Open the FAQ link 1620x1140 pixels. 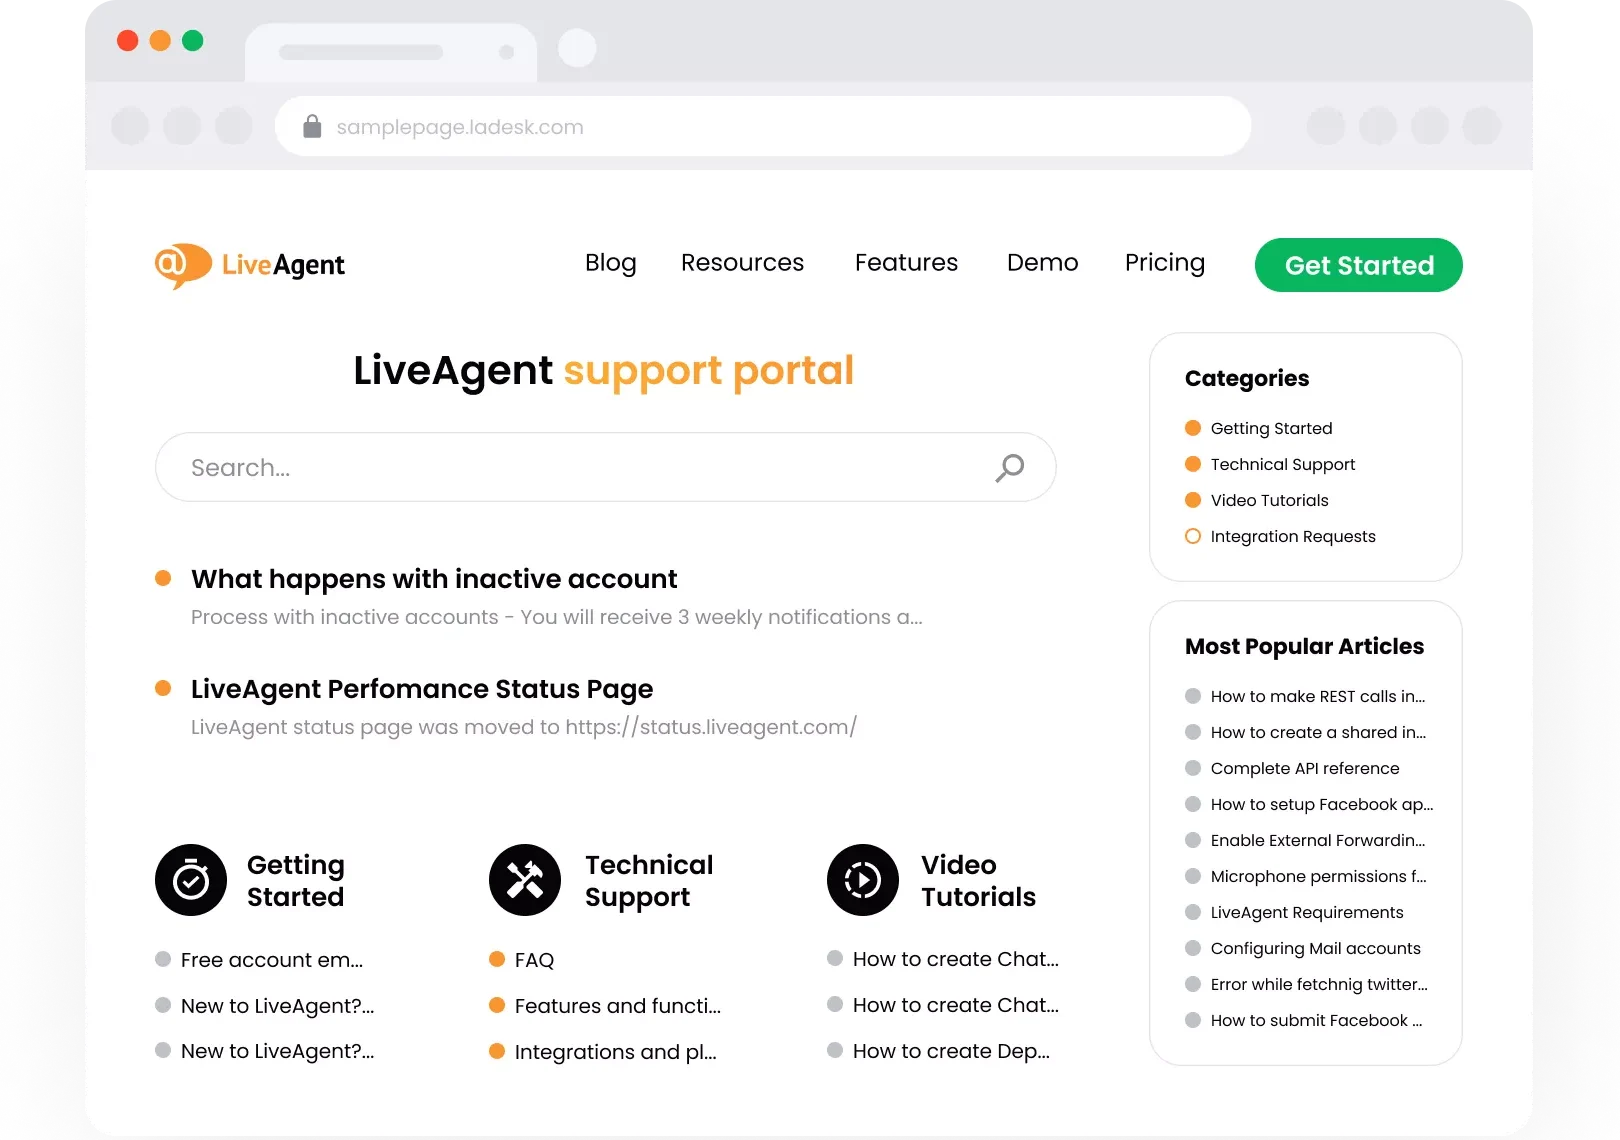coord(534,960)
